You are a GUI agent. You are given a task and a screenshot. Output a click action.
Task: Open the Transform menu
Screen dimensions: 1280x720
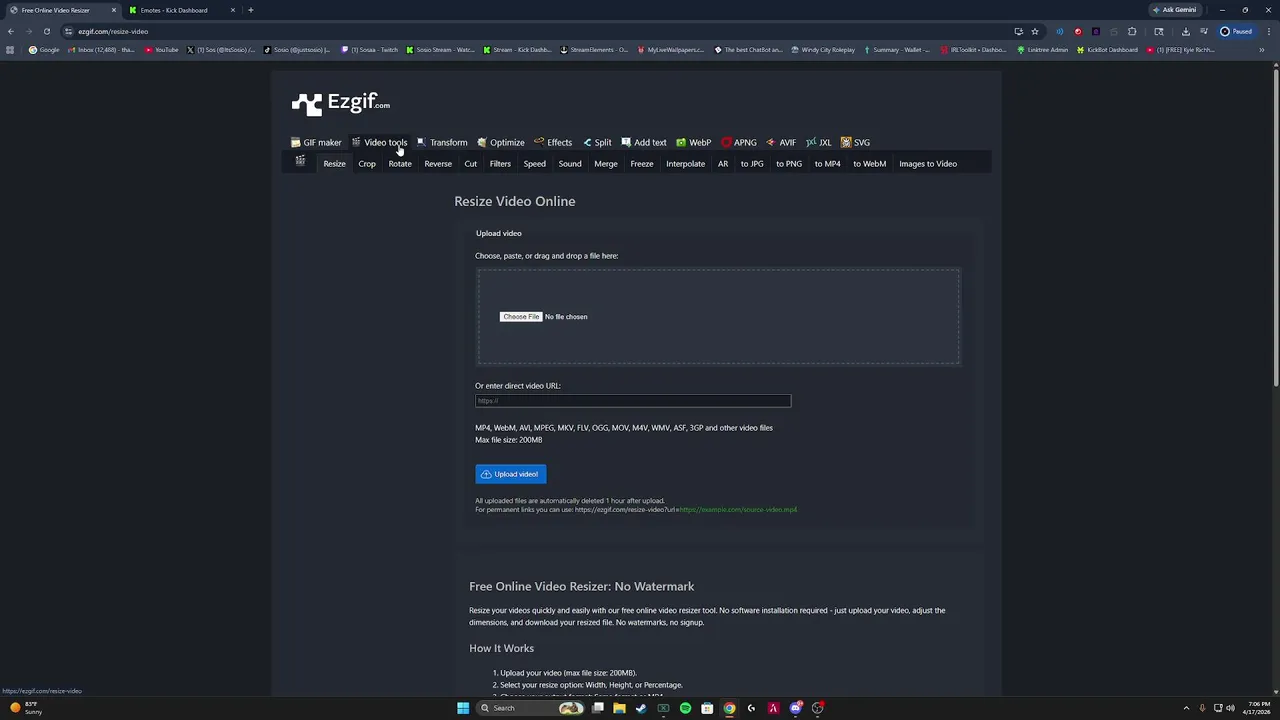(442, 142)
